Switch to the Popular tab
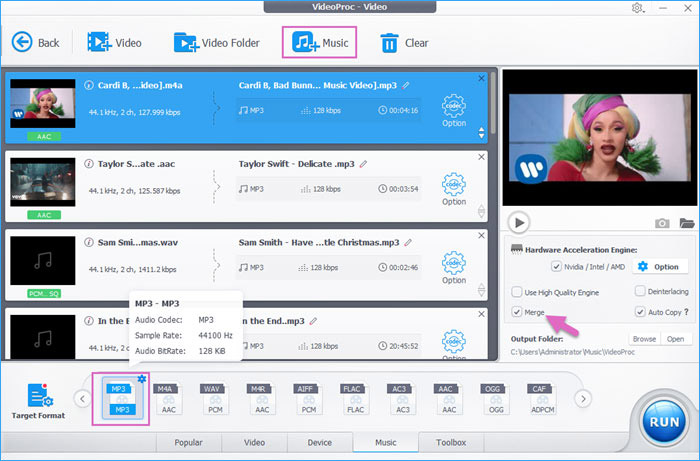Screen dimensions: 700x461 point(188,442)
